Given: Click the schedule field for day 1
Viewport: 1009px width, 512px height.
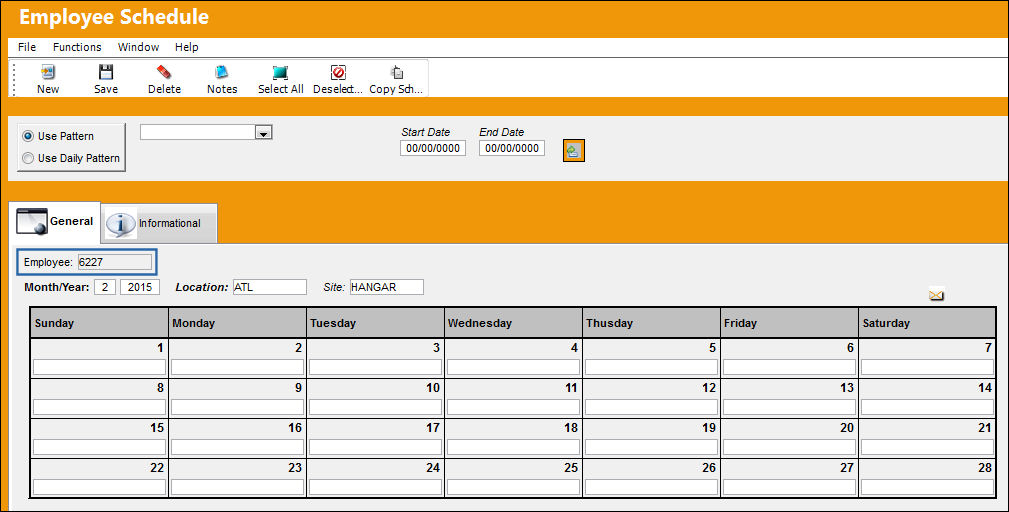Looking at the screenshot, I should (99, 367).
